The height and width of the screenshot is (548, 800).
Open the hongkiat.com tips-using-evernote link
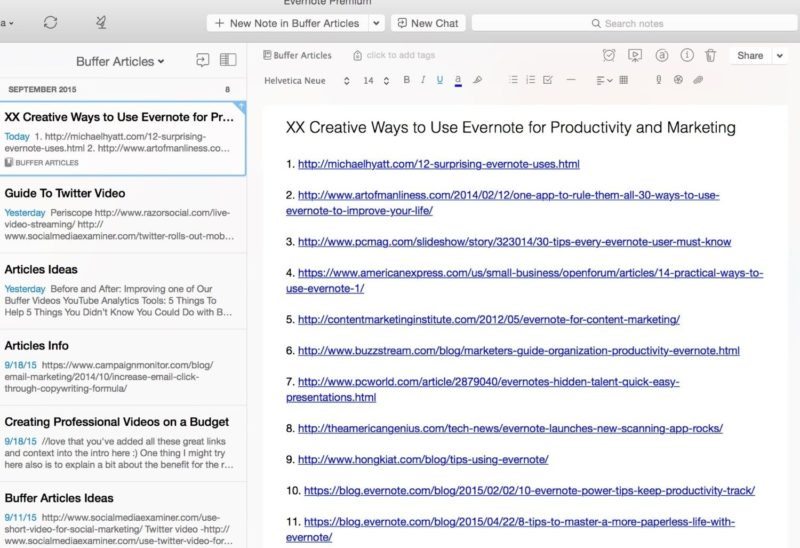423,460
